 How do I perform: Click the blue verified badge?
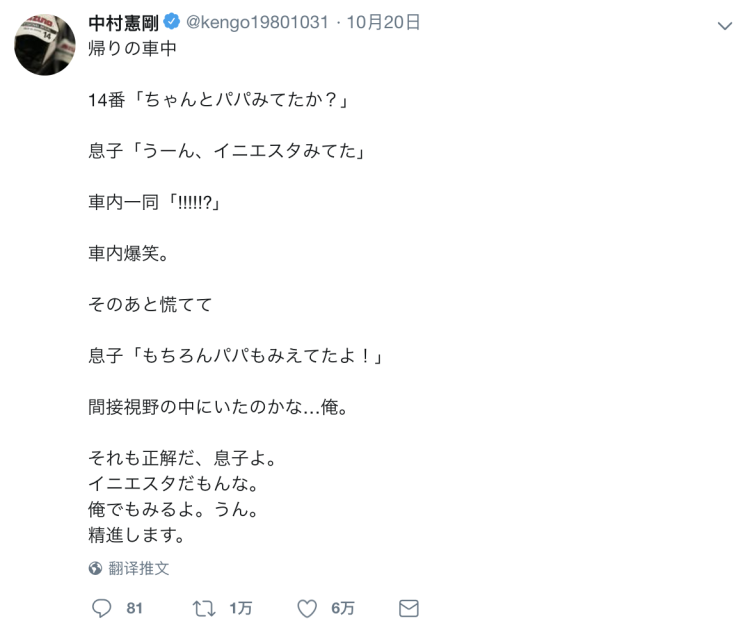(x=172, y=22)
